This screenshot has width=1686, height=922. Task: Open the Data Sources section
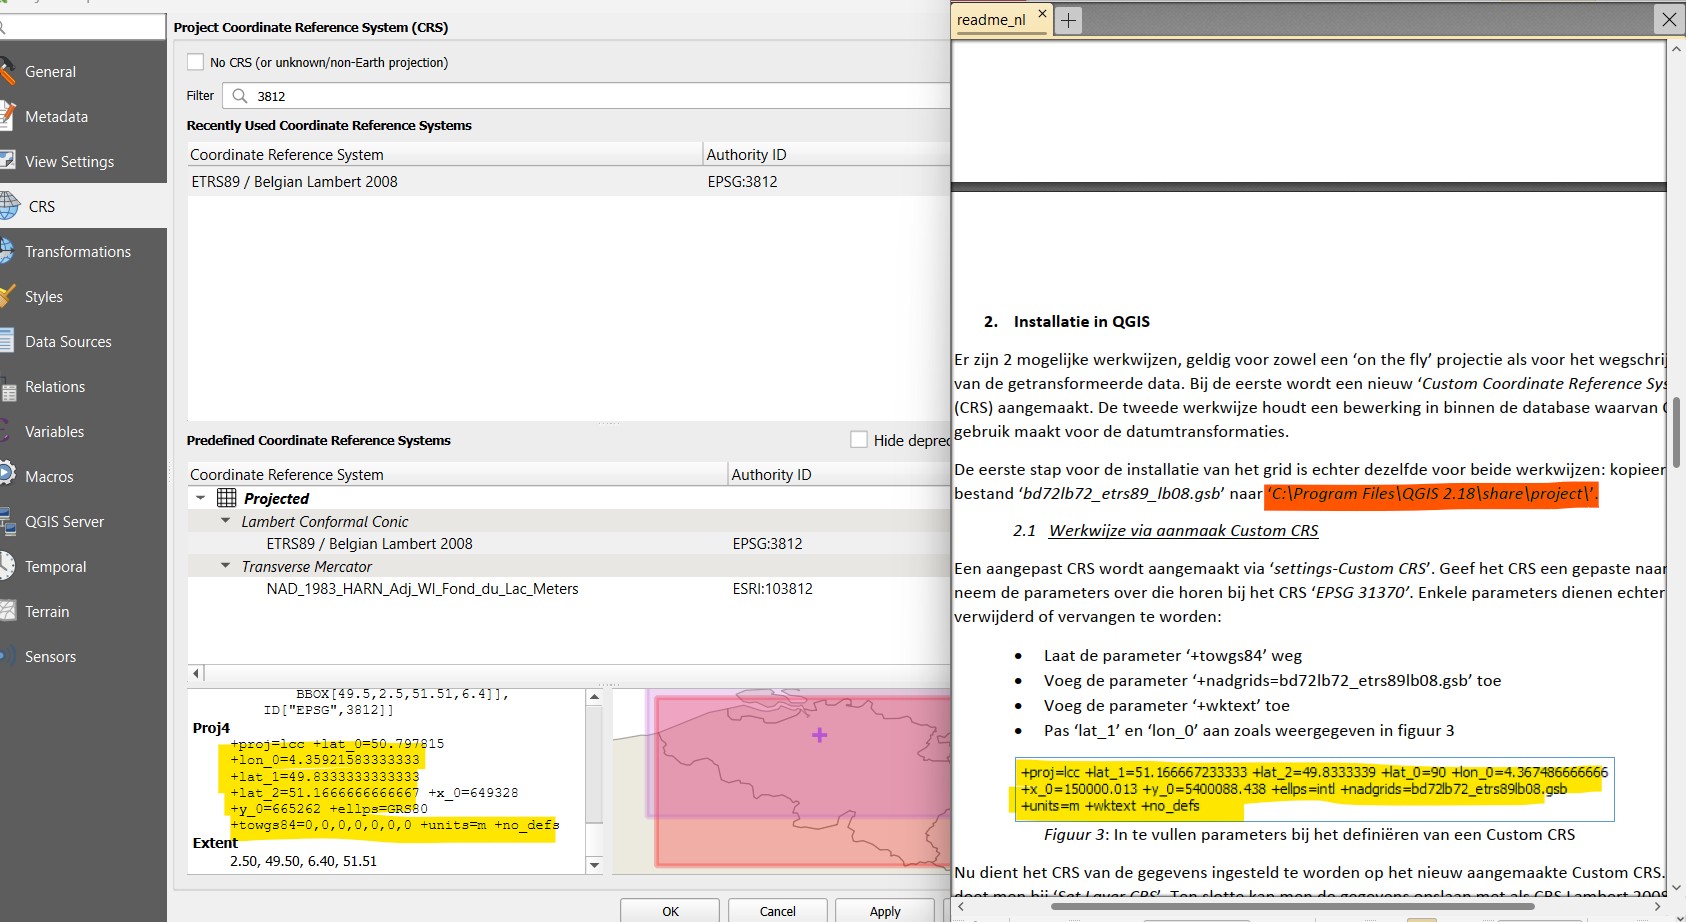coord(68,342)
